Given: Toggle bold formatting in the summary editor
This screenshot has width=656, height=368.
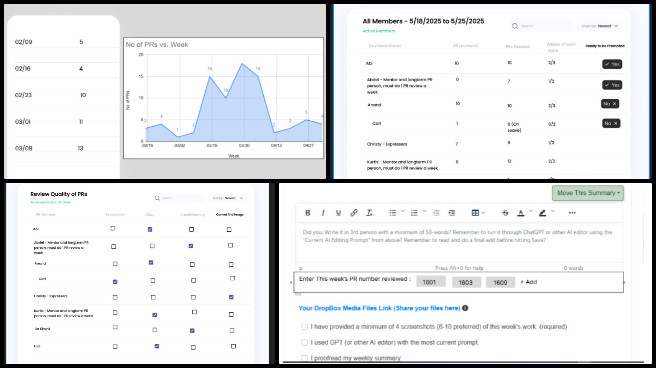Looking at the screenshot, I should click(x=308, y=213).
